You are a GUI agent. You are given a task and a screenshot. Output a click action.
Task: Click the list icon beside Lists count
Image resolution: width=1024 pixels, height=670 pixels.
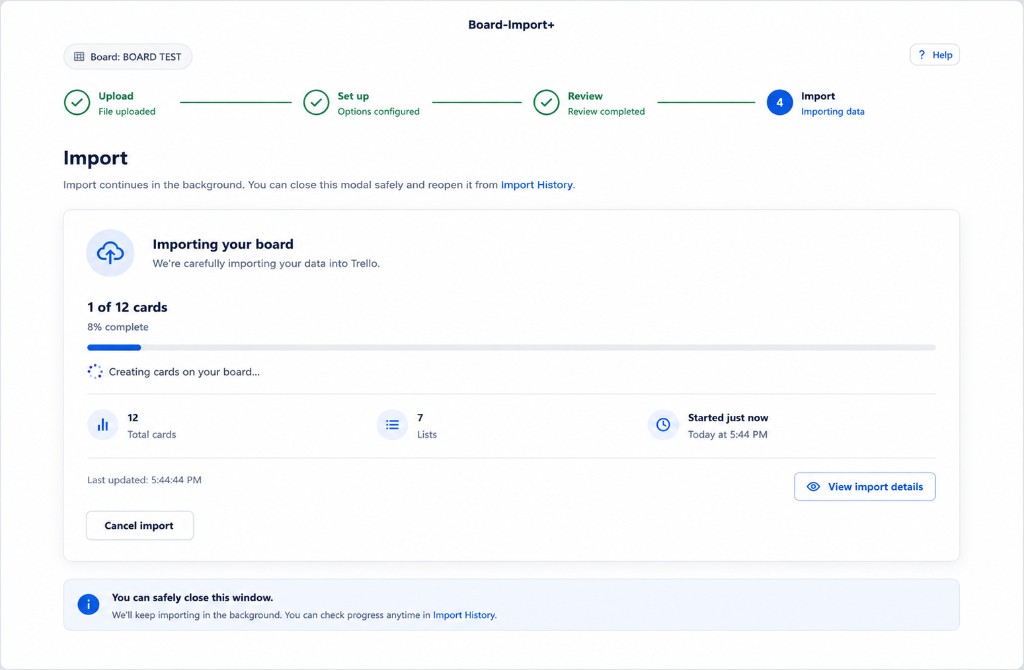pos(392,425)
